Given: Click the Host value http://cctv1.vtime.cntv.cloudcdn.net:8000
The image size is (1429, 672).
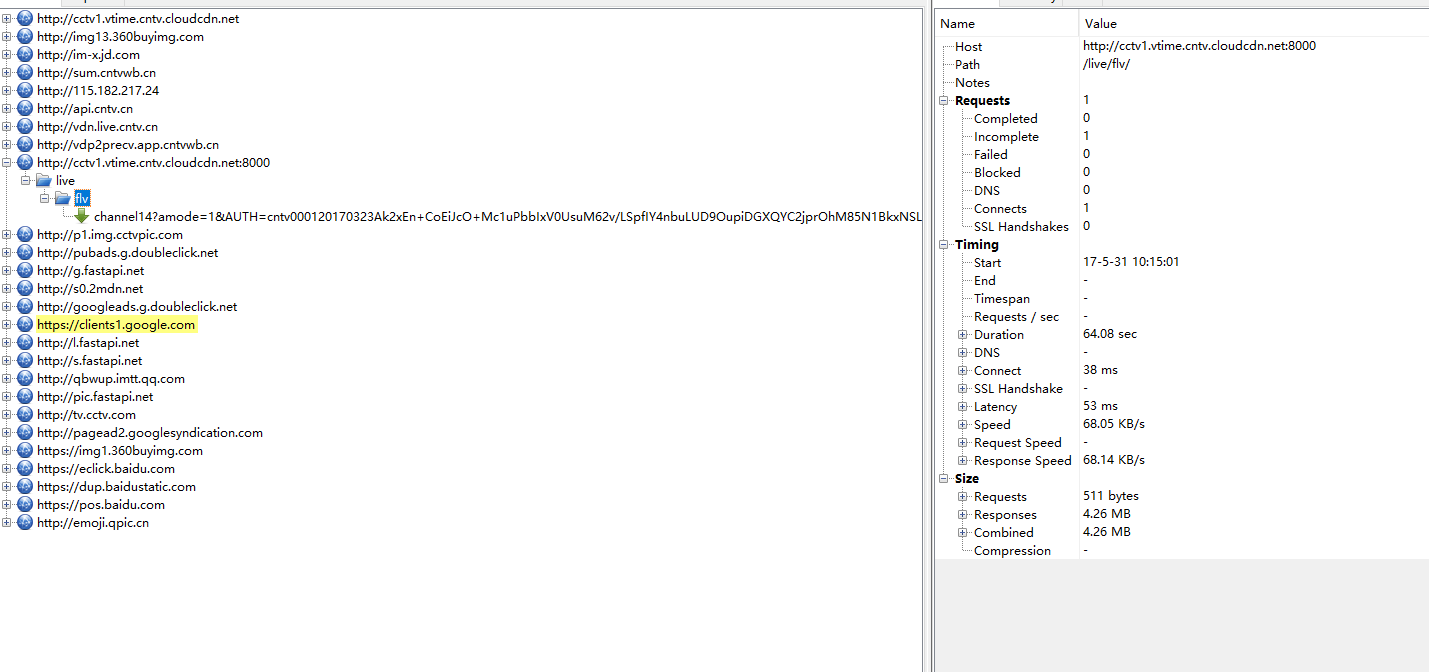Looking at the screenshot, I should 1199,46.
